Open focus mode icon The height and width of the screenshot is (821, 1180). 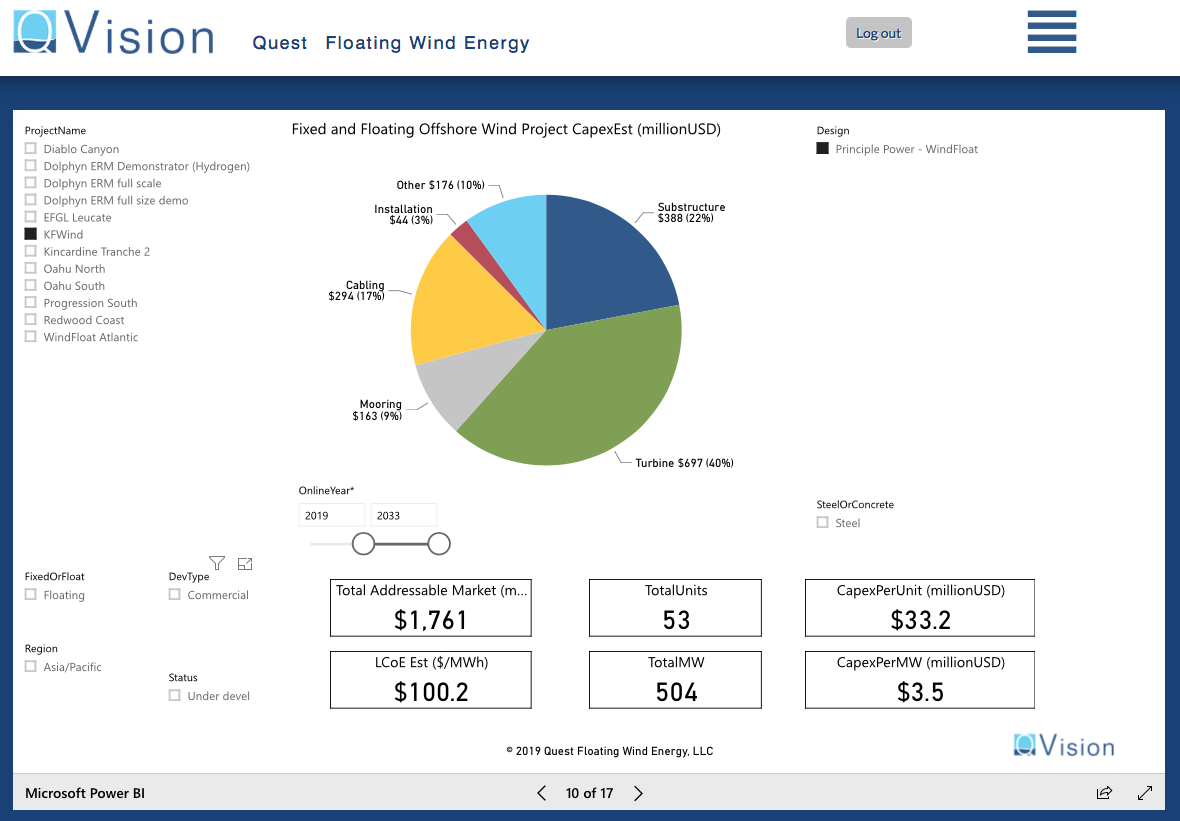pos(245,563)
